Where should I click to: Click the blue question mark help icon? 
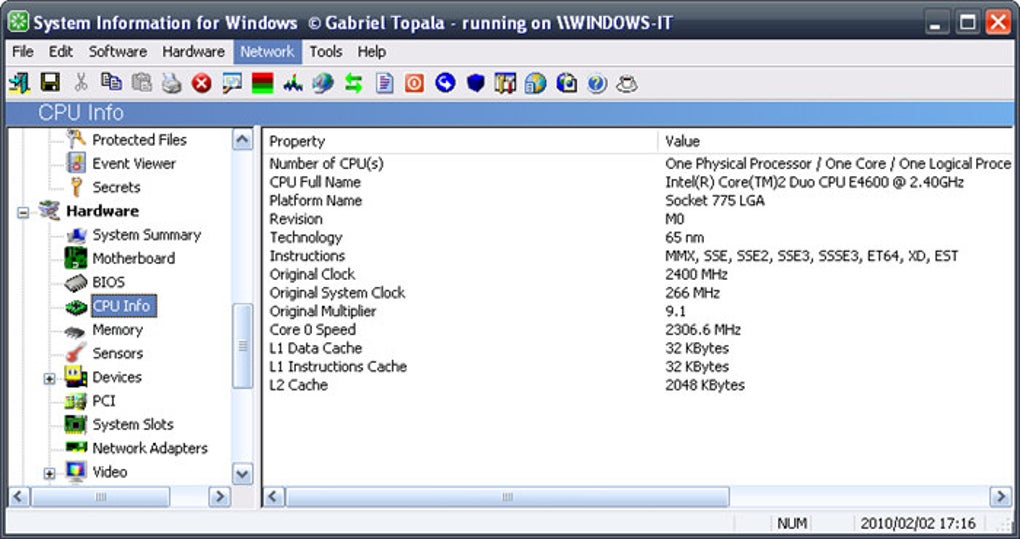[x=597, y=83]
